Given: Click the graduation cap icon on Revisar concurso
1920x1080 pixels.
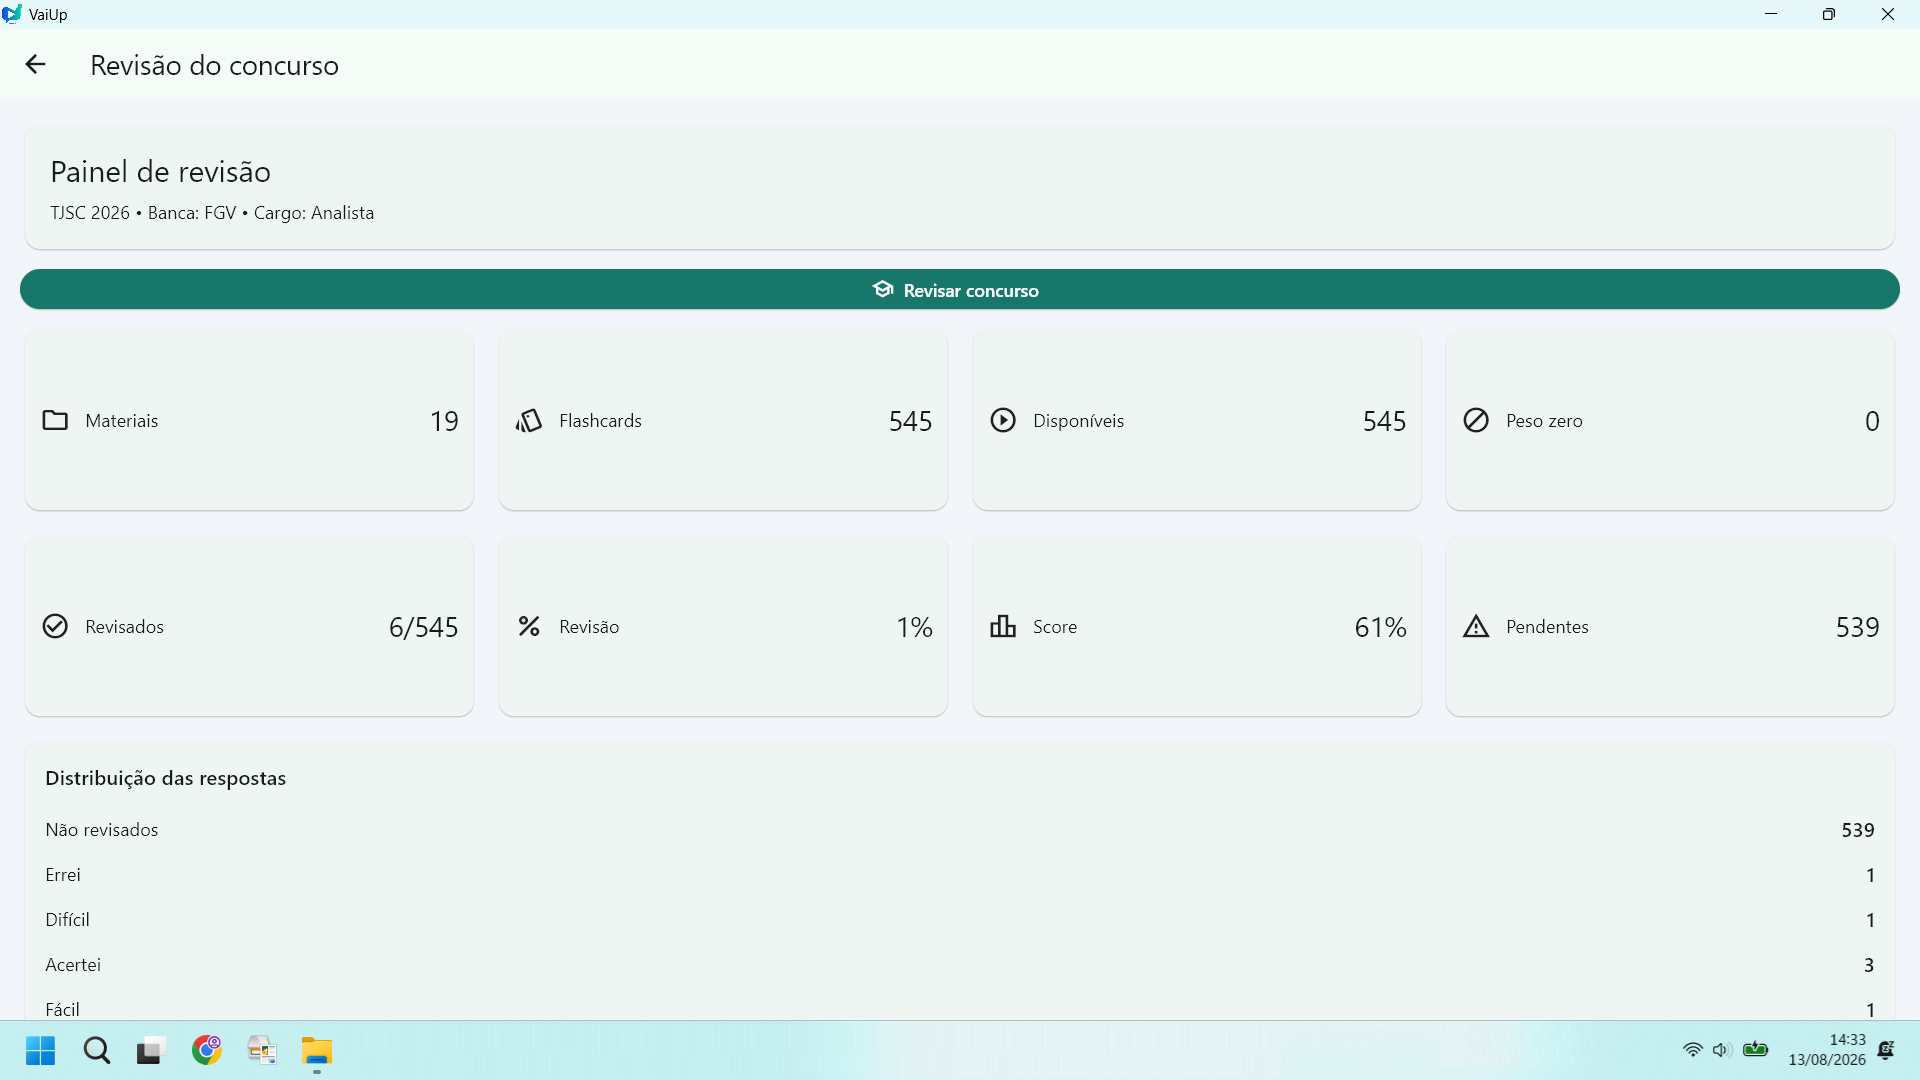Looking at the screenshot, I should [882, 289].
